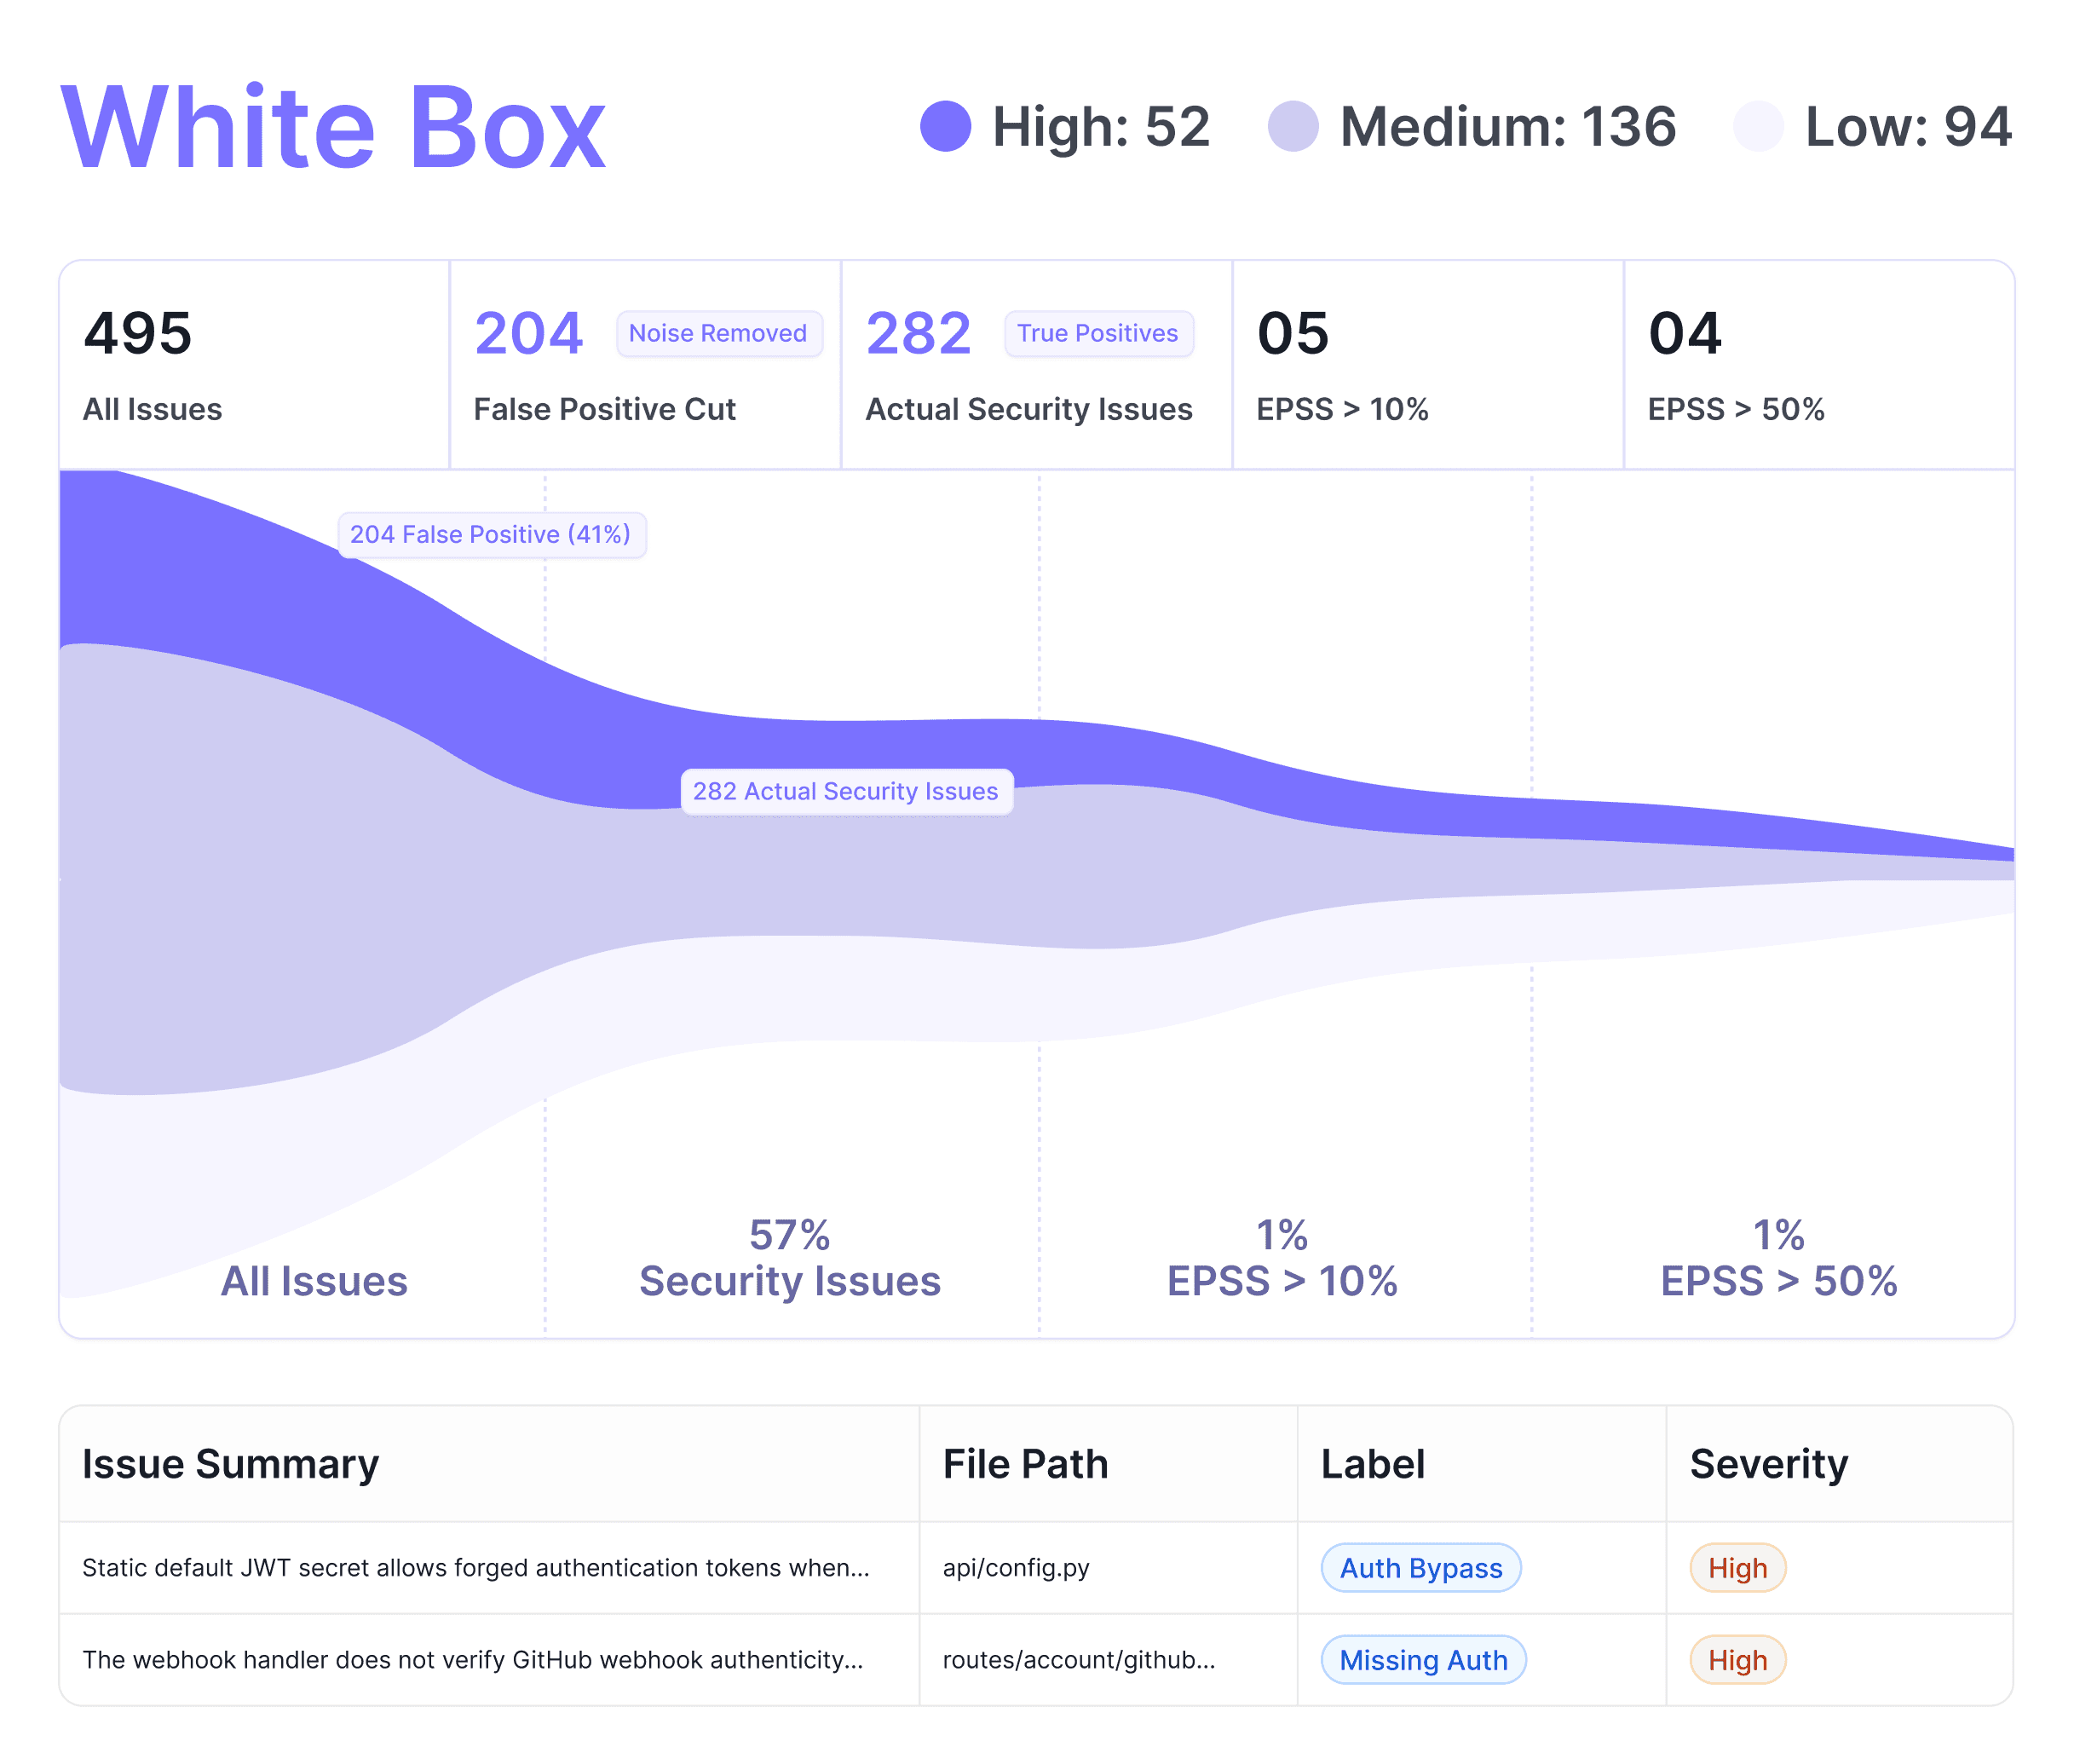Click High severity badge for webhook issue
Viewport: 2074px width, 1764px height.
pos(1737,1660)
